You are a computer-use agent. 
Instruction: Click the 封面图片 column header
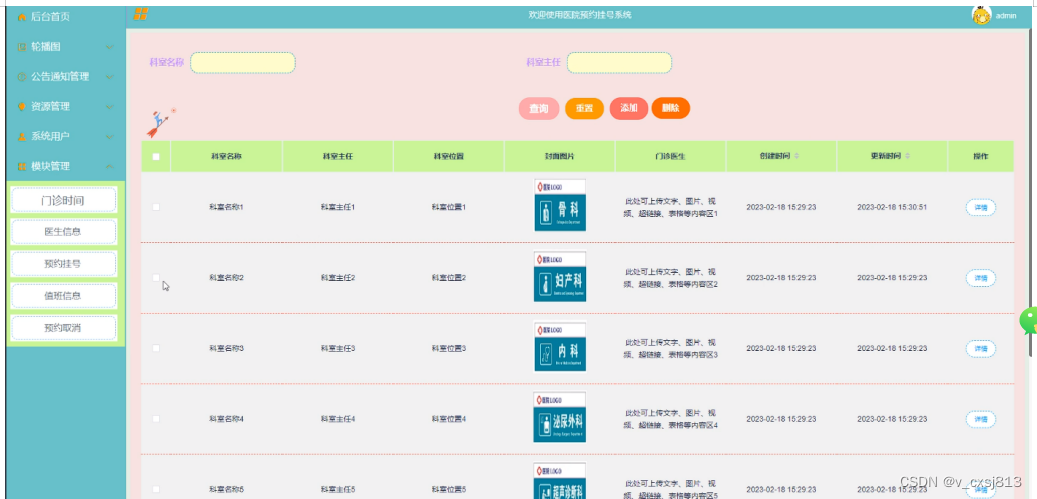[560, 157]
